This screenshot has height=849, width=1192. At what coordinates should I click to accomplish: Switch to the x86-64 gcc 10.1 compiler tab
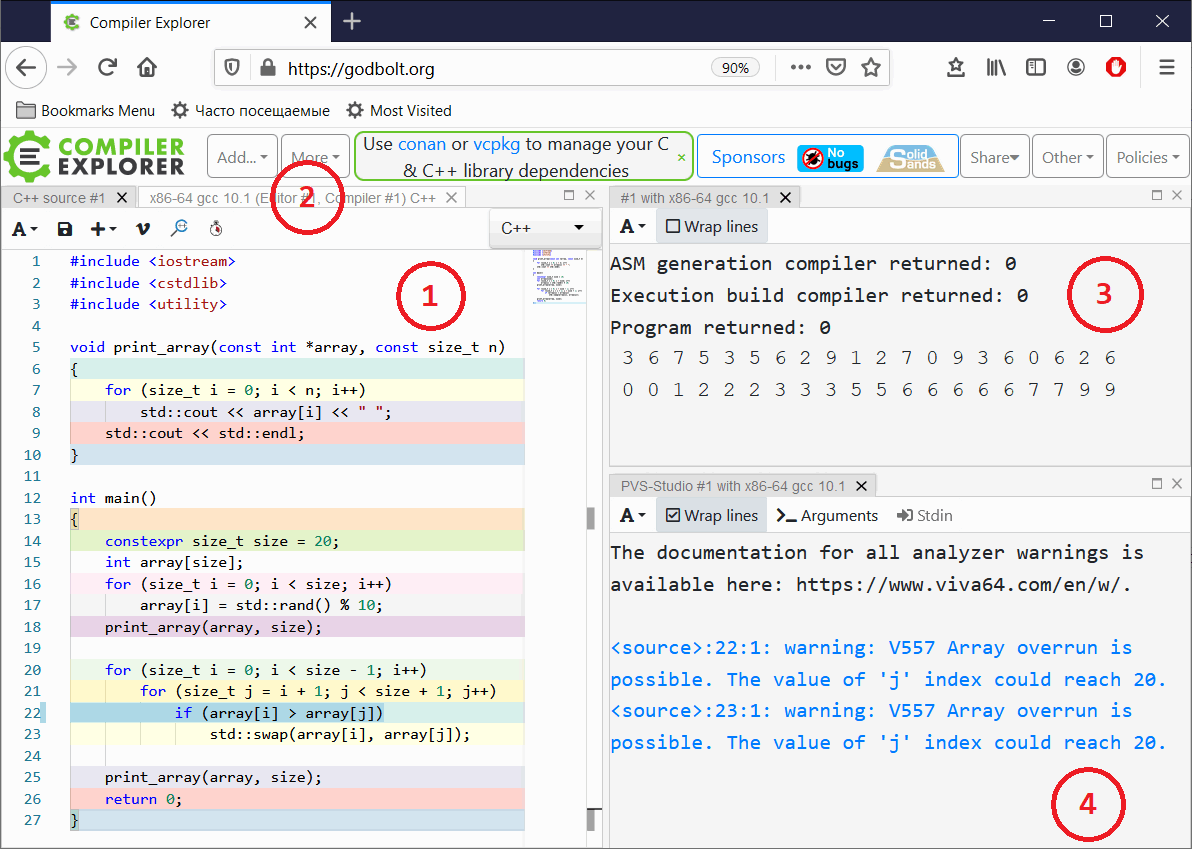(290, 198)
